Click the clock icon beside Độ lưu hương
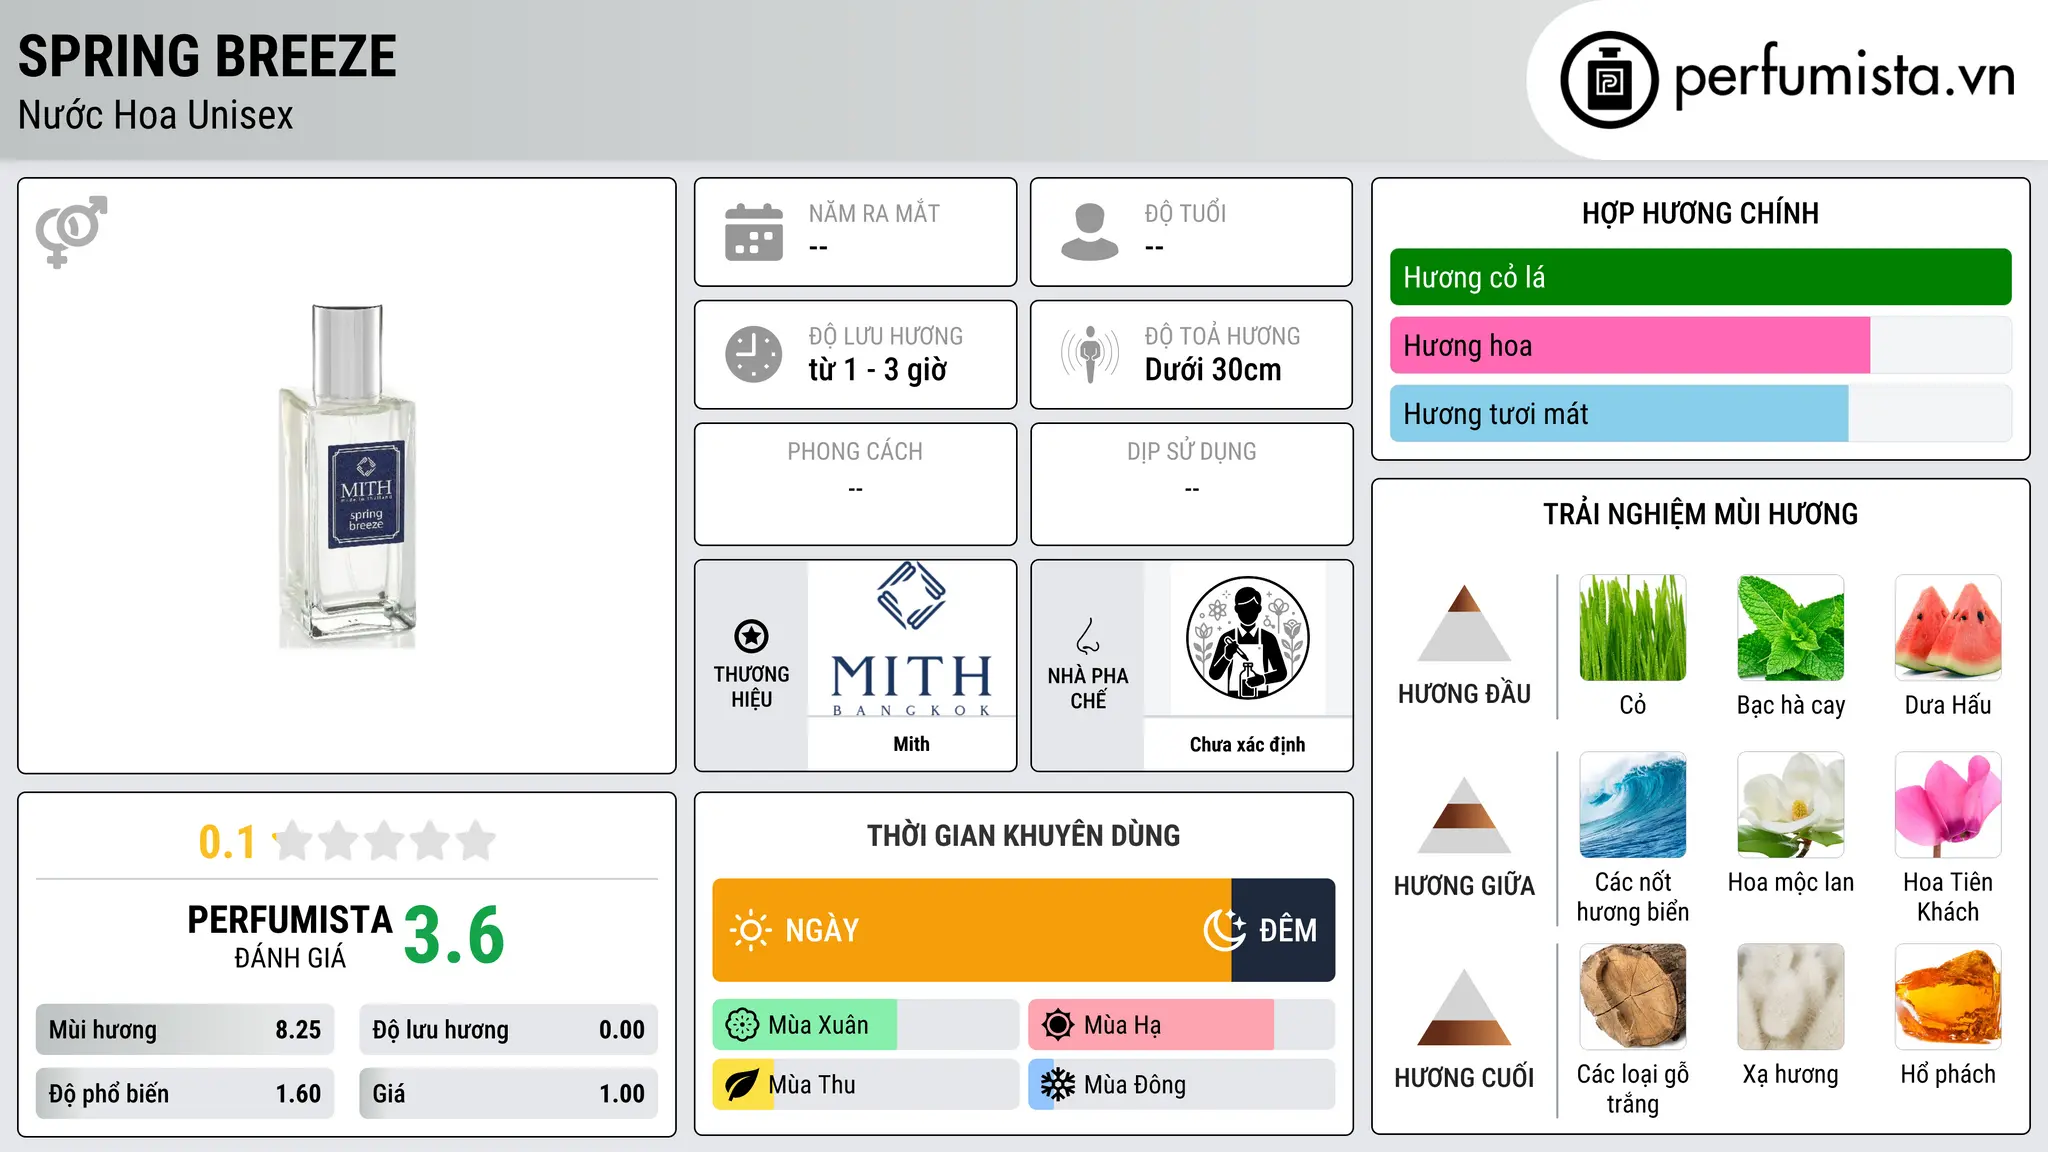The height and width of the screenshot is (1152, 2048). click(754, 354)
